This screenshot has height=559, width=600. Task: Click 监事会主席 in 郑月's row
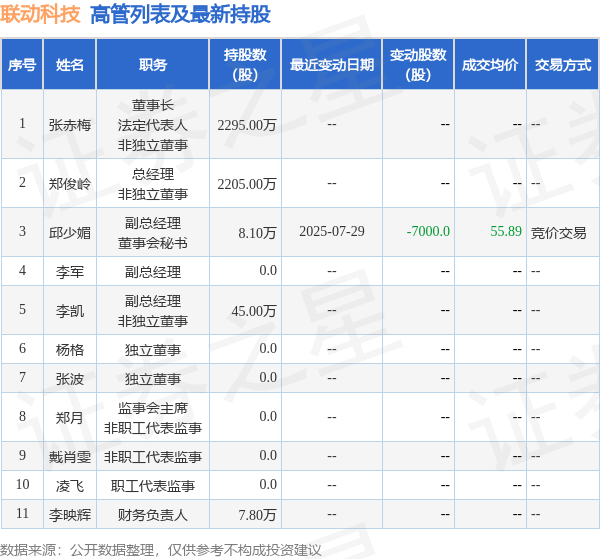[153, 408]
